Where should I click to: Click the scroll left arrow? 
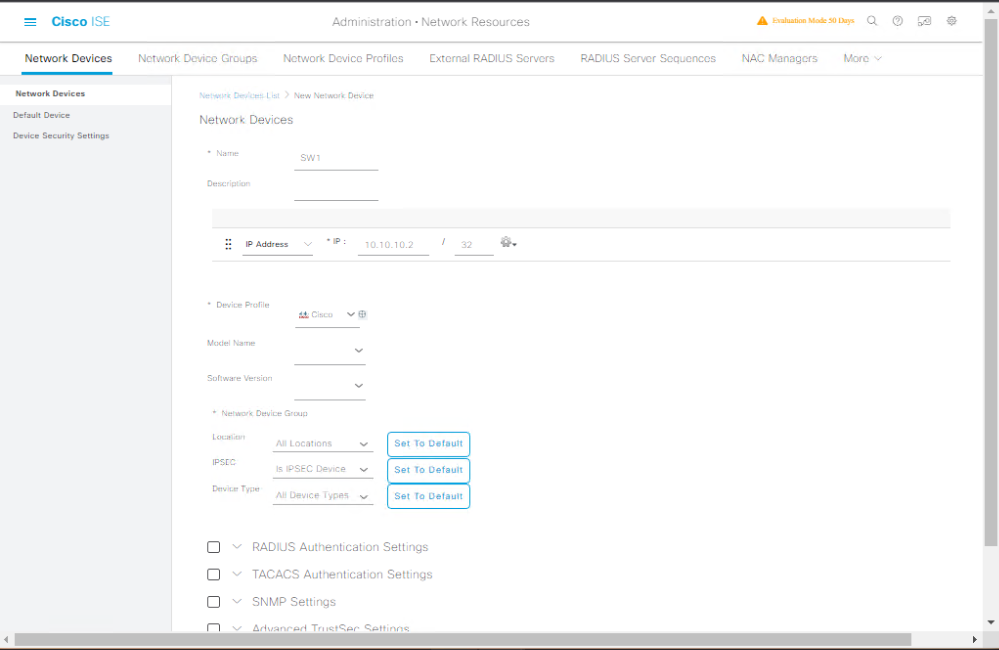point(6,639)
